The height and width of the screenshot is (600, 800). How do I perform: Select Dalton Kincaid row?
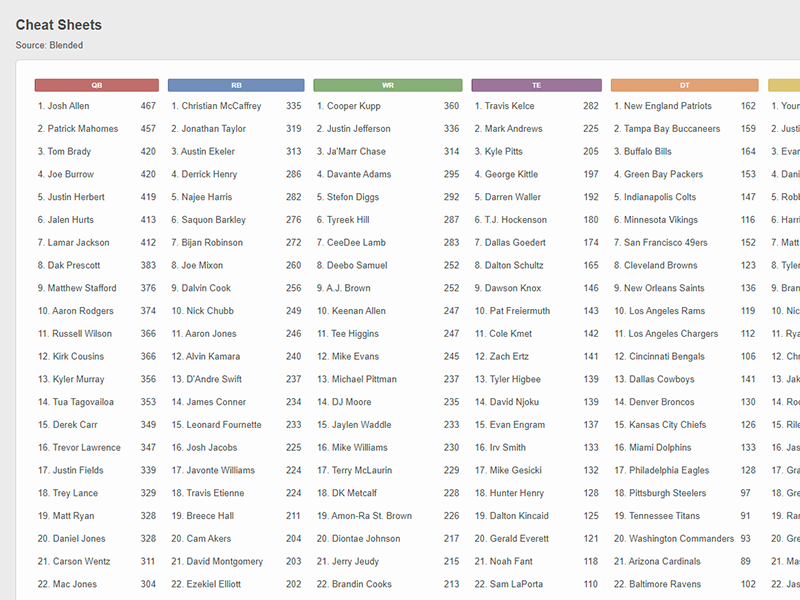tap(536, 516)
